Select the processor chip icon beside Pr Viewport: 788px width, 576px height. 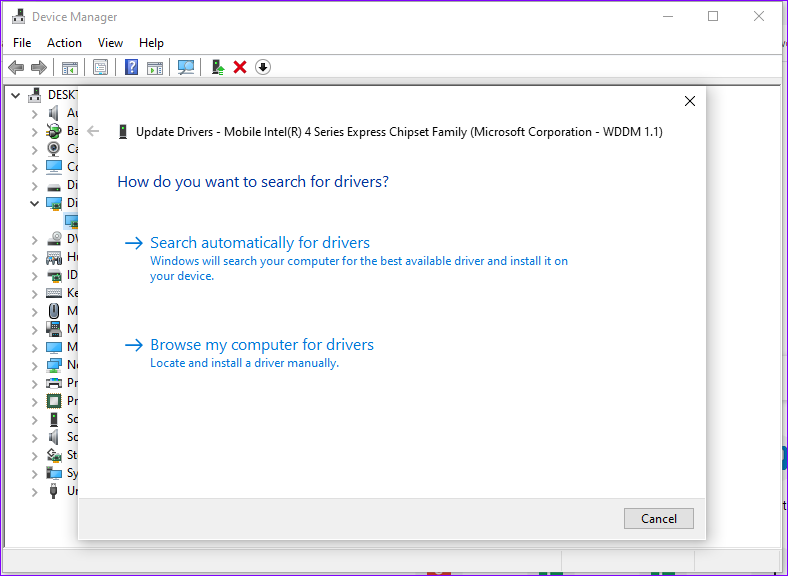pos(54,401)
